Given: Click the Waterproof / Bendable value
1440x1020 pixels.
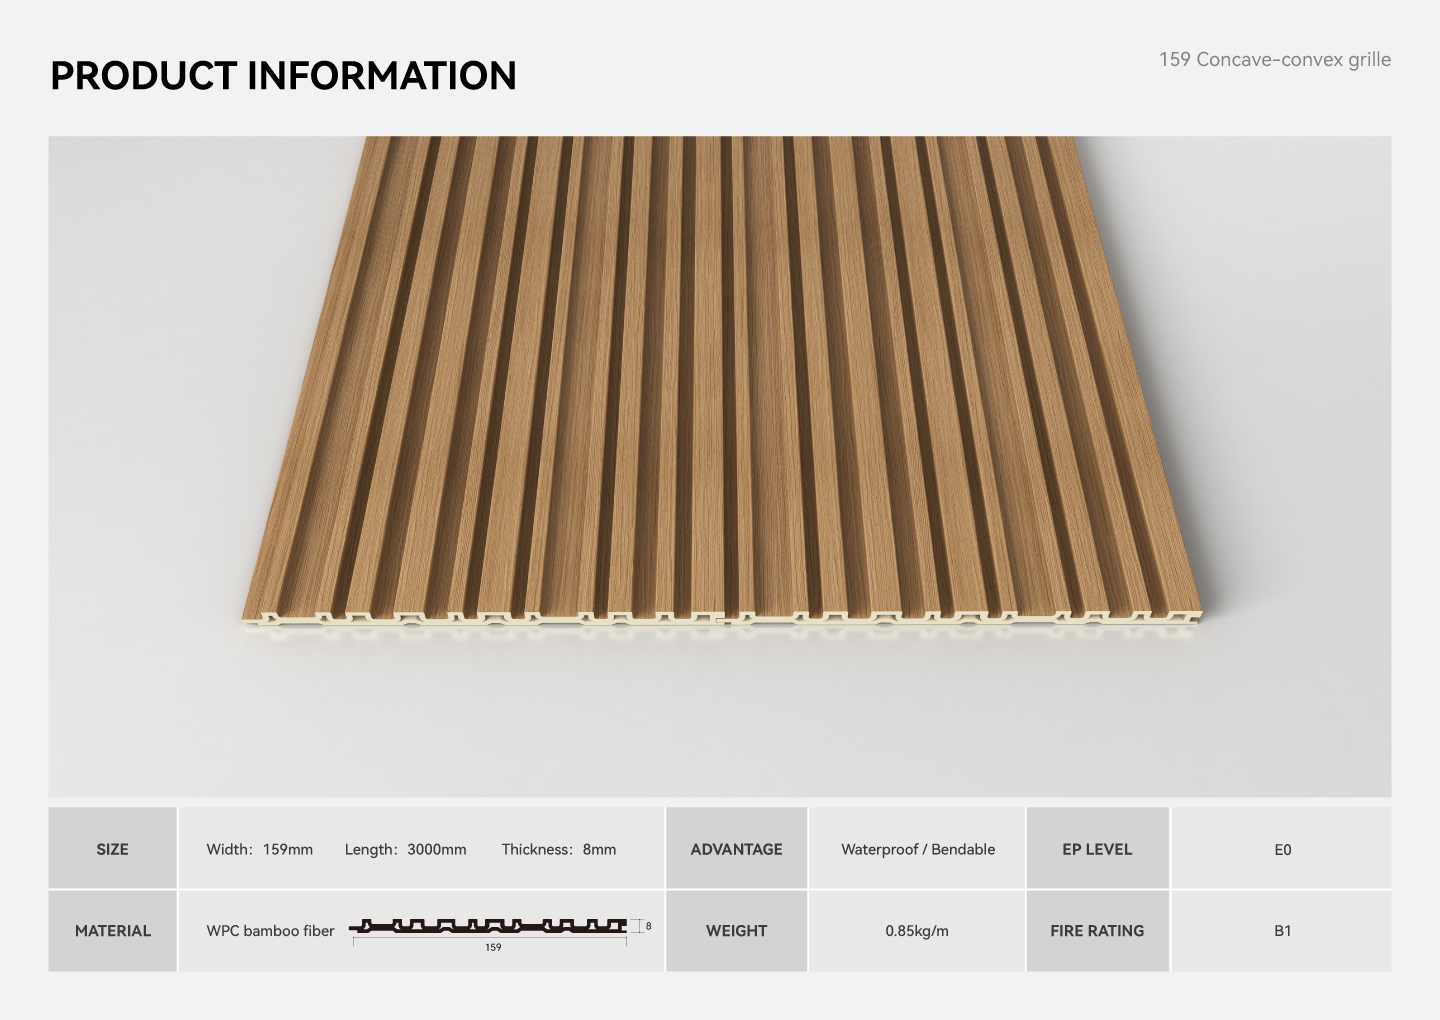Looking at the screenshot, I should pos(917,849).
